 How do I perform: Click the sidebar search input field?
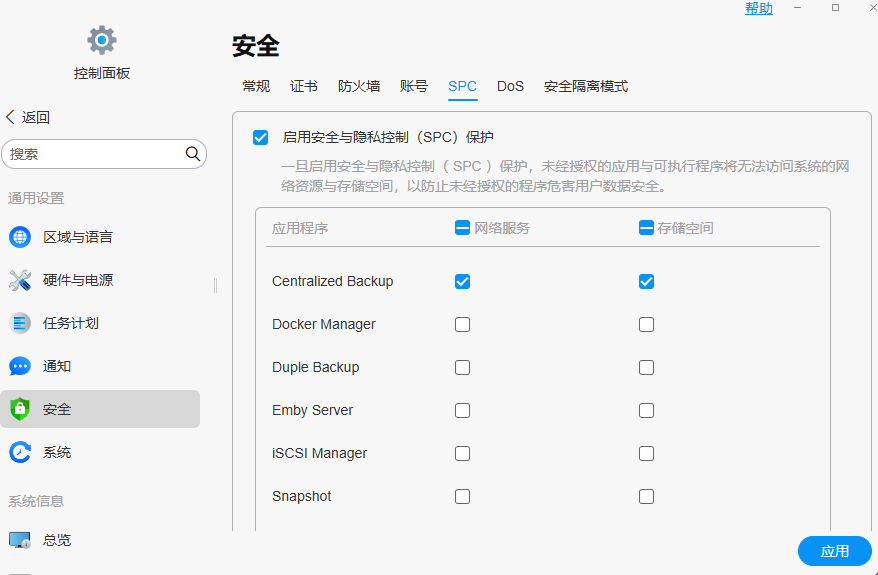pyautogui.click(x=95, y=154)
